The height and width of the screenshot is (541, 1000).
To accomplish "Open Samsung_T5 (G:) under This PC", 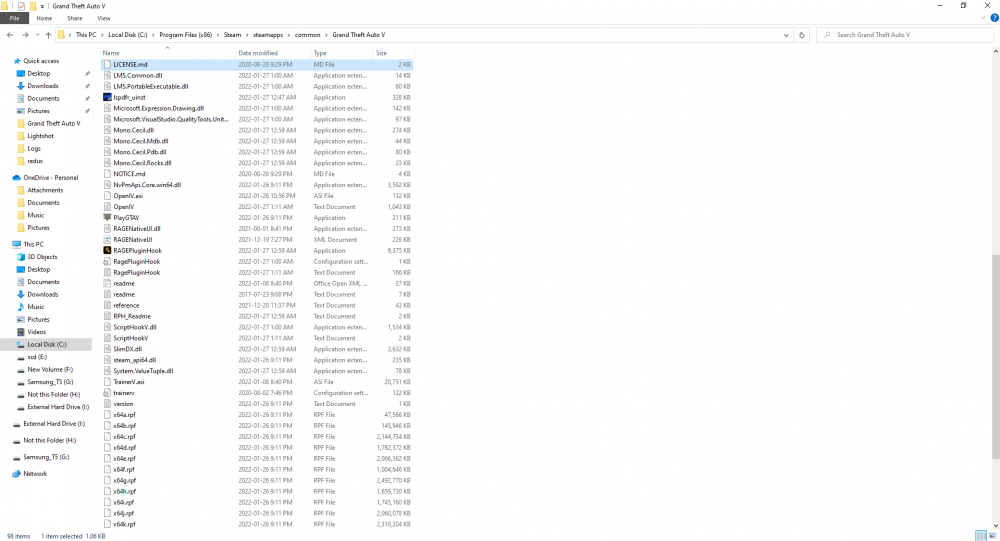I will pos(50,382).
